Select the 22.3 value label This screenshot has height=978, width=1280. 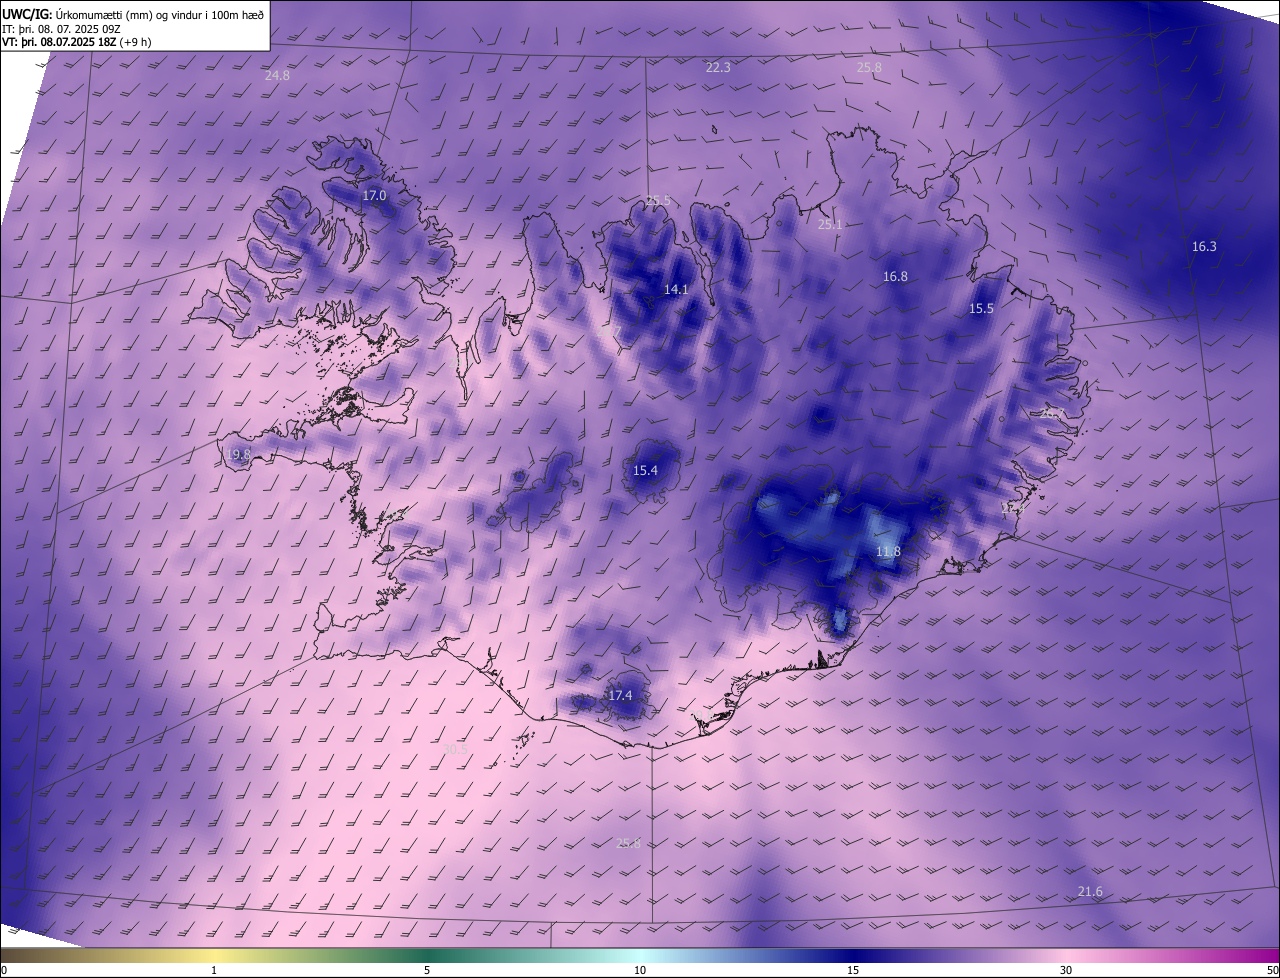click(x=718, y=68)
